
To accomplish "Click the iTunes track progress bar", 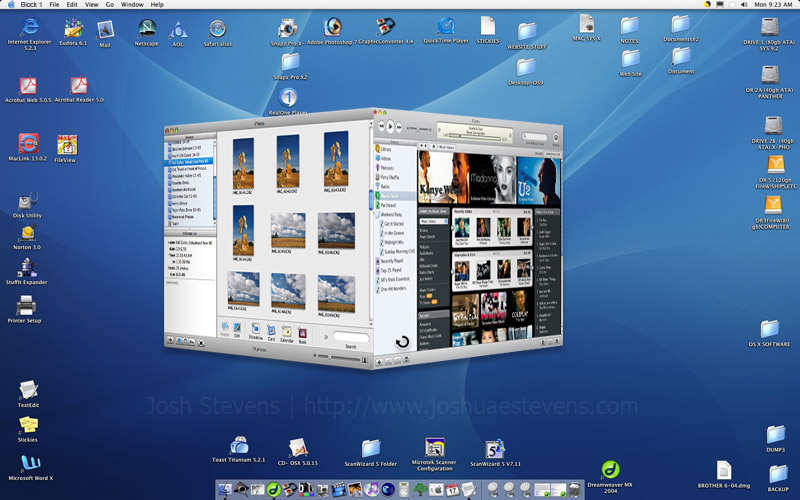I will point(474,137).
